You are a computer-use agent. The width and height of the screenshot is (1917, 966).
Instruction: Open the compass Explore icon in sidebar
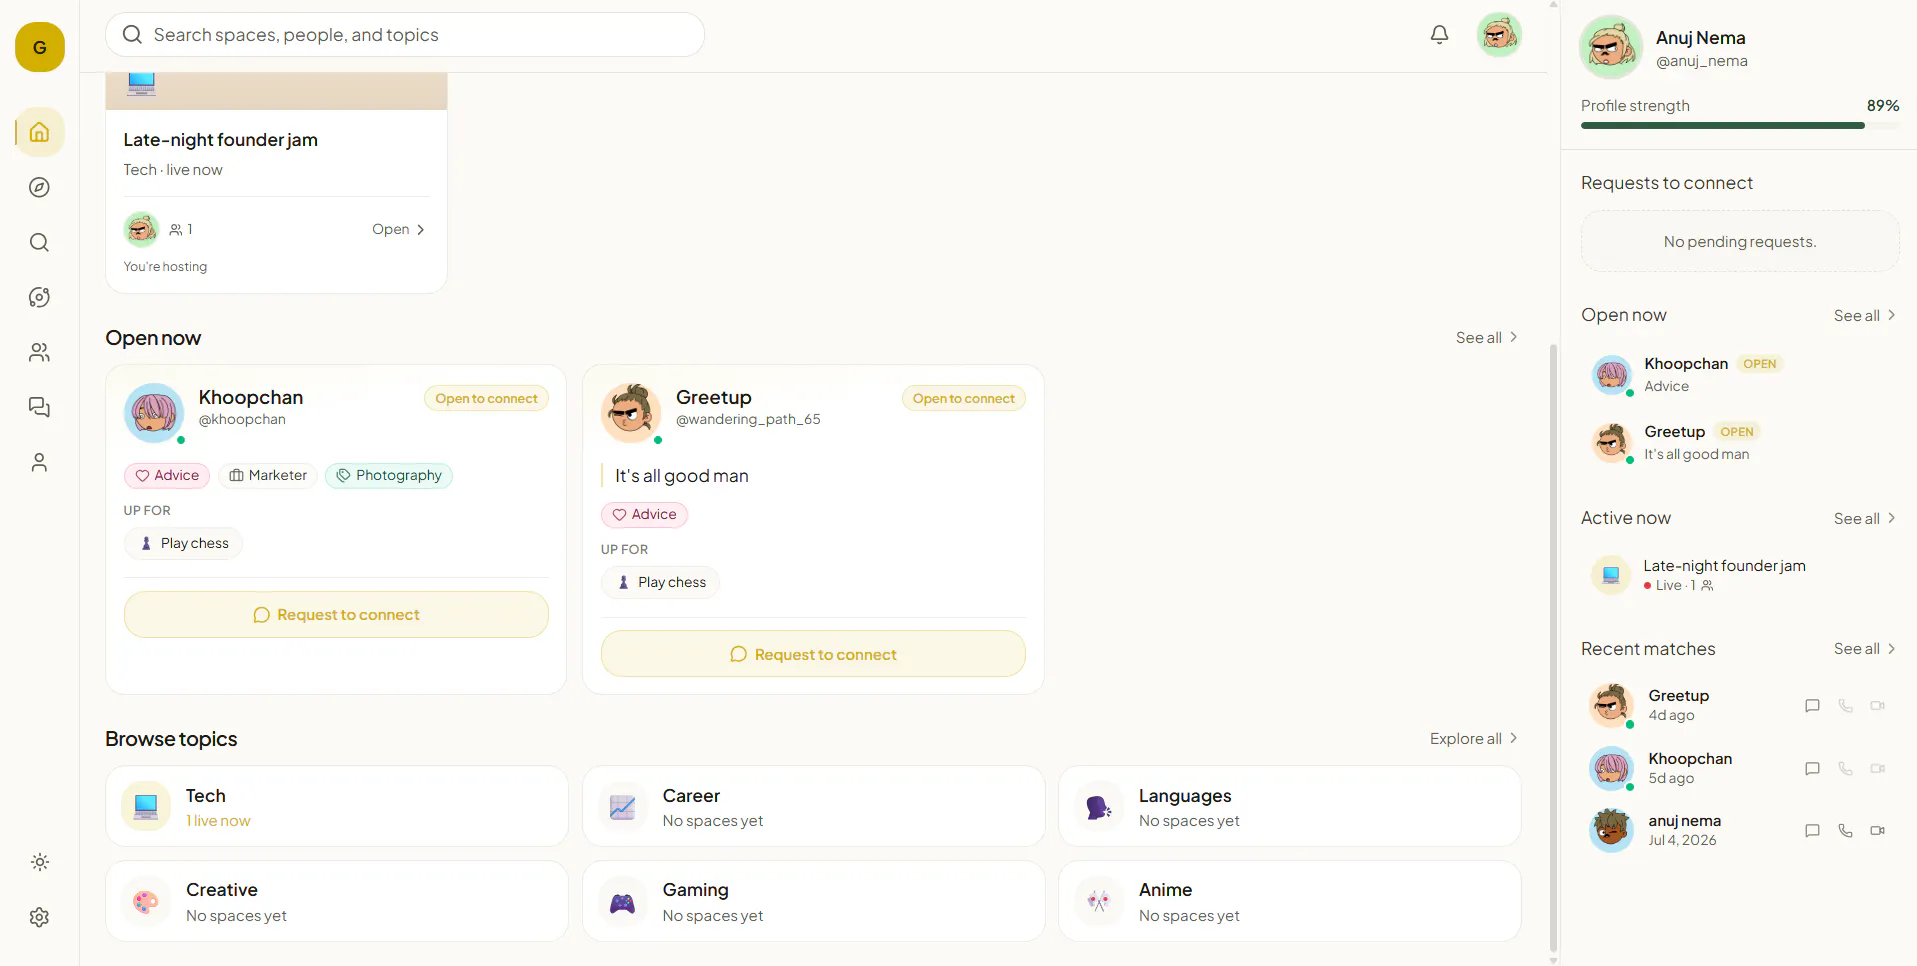40,187
